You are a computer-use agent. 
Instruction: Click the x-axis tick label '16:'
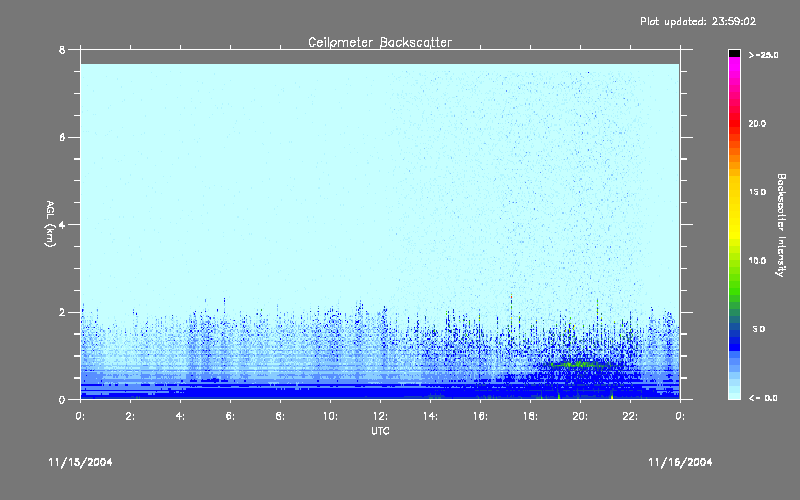480,416
